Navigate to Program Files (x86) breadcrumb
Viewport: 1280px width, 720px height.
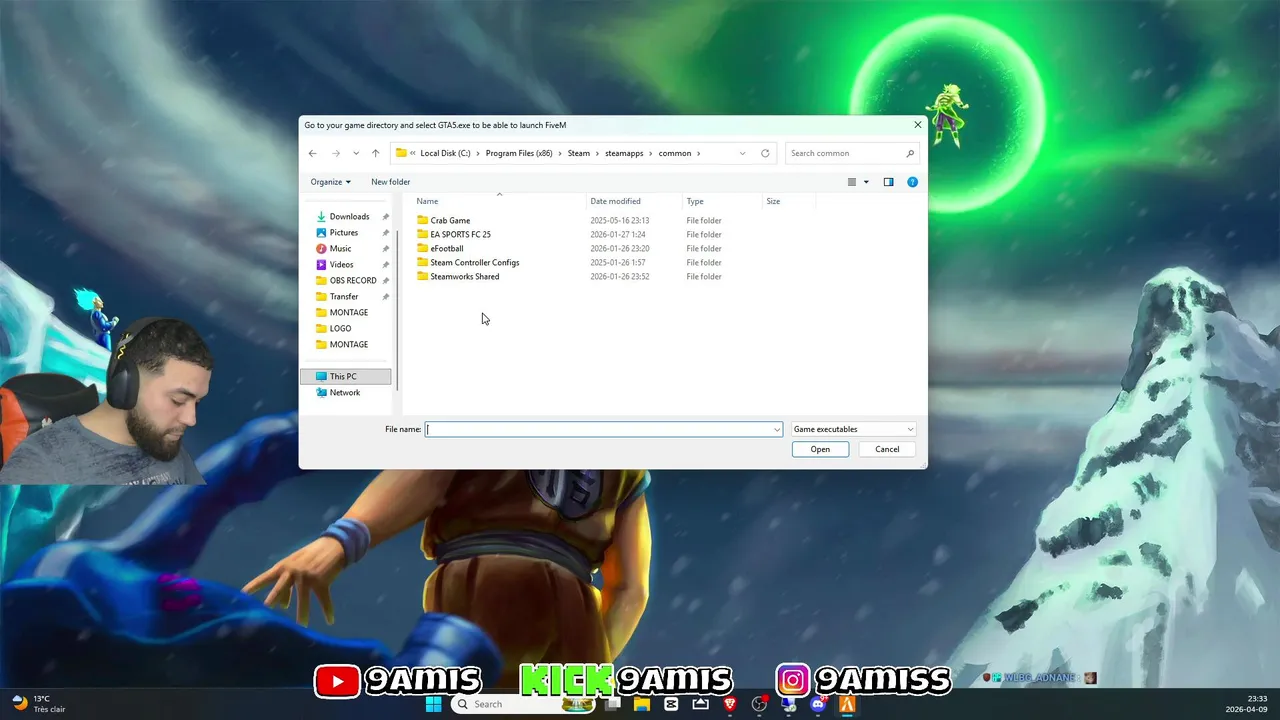click(519, 153)
